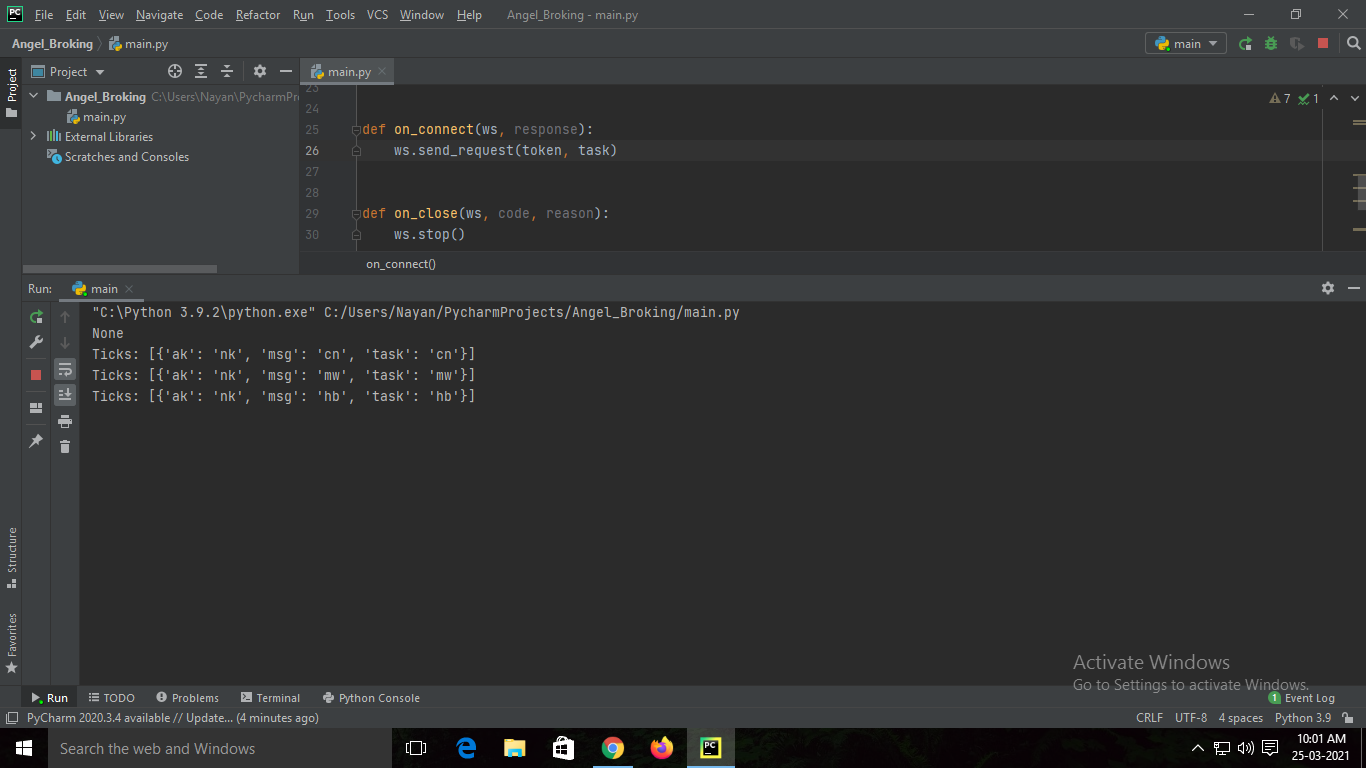The height and width of the screenshot is (768, 1366).
Task: Click next highlighted error down arrow
Action: 1355,99
